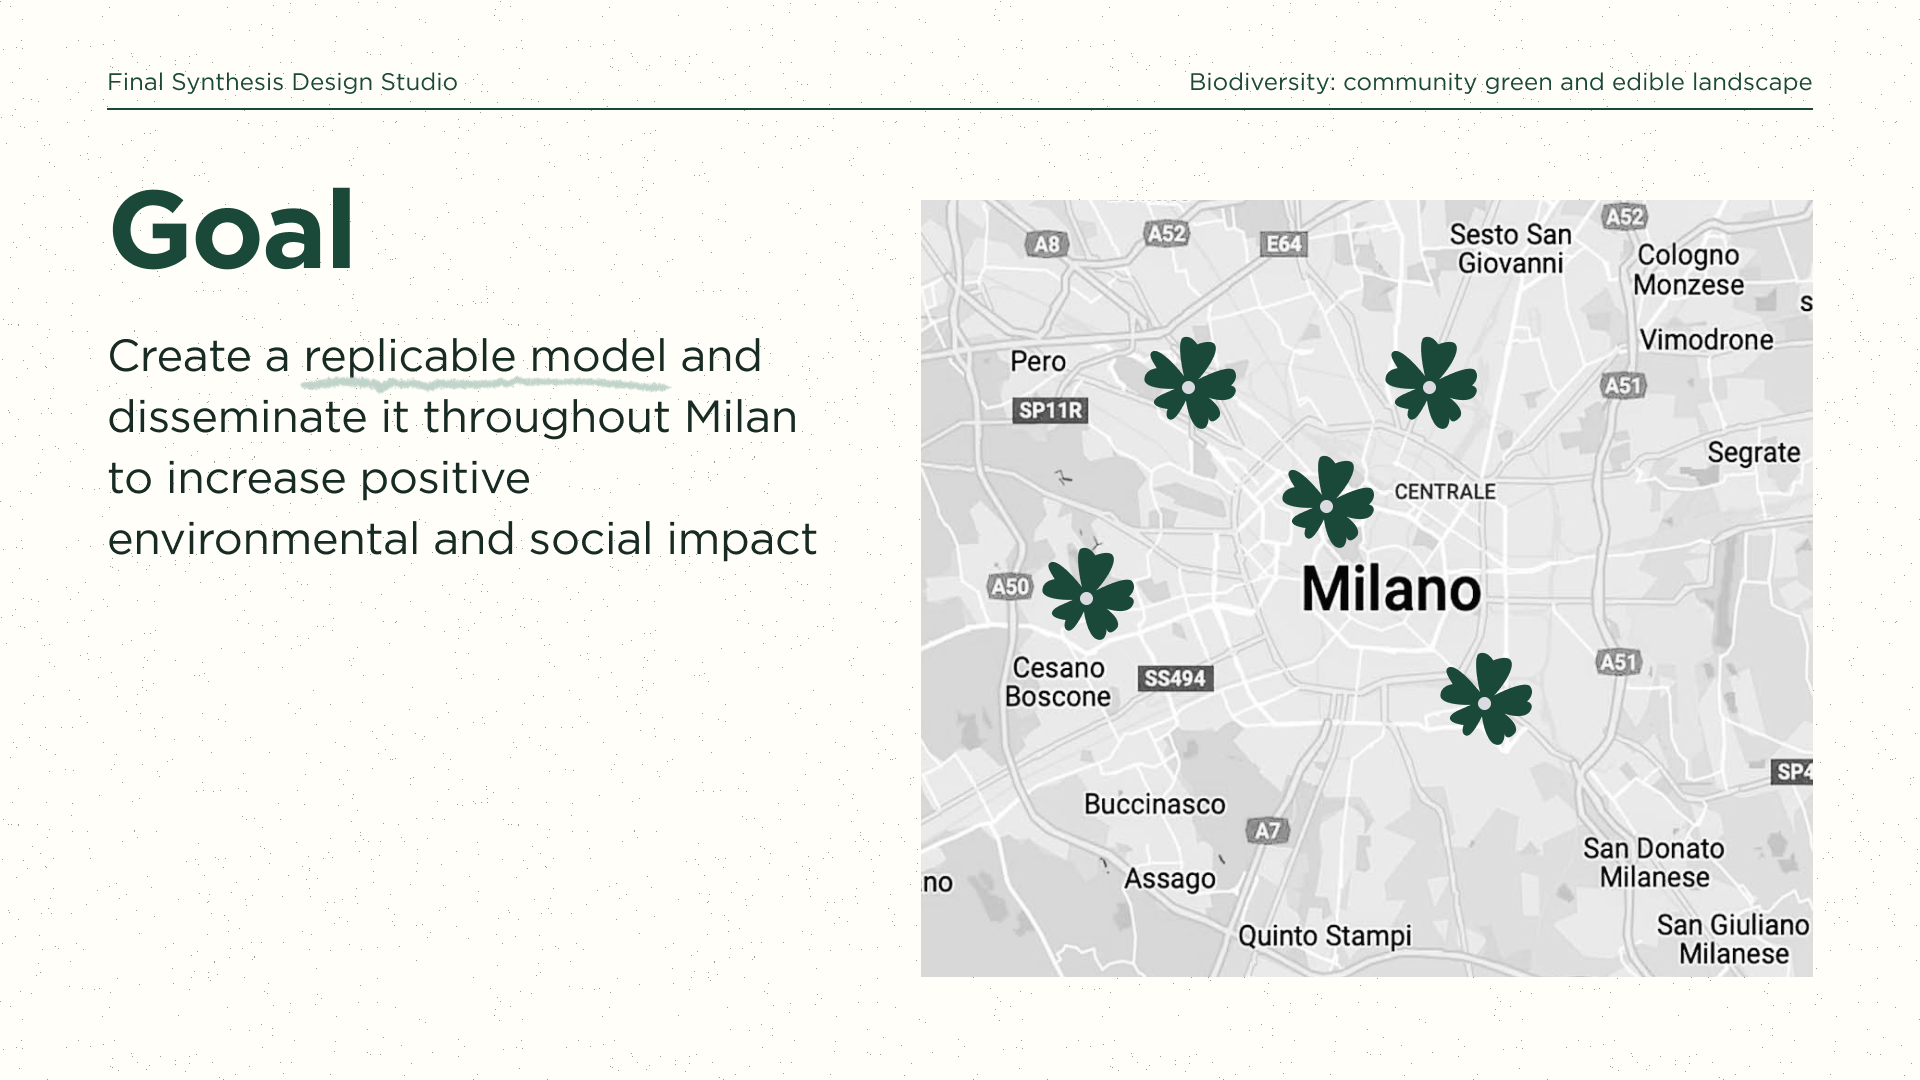Click the Vimodrone label
The image size is (1920, 1080).
click(x=1707, y=340)
